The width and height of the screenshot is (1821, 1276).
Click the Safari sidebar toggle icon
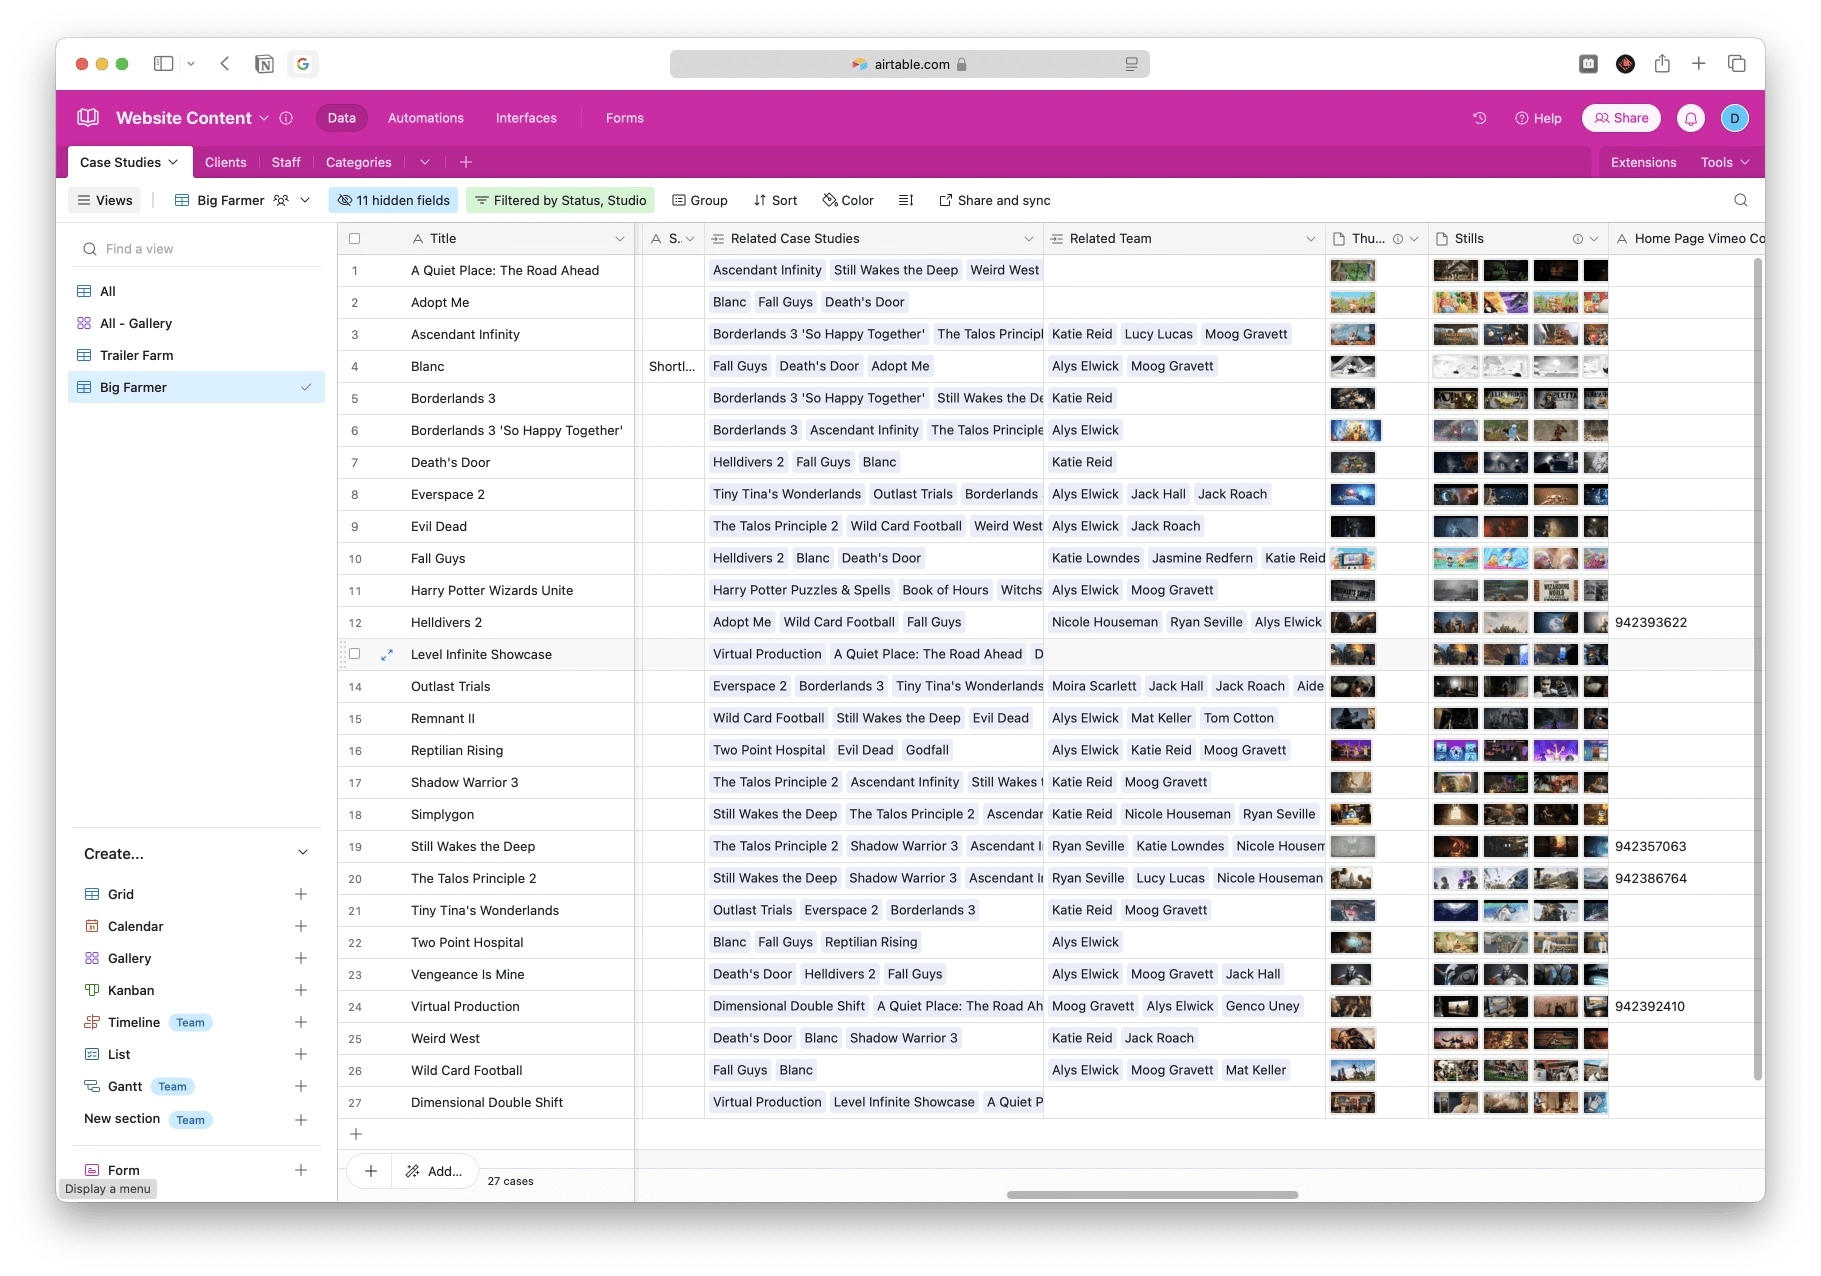[x=164, y=64]
